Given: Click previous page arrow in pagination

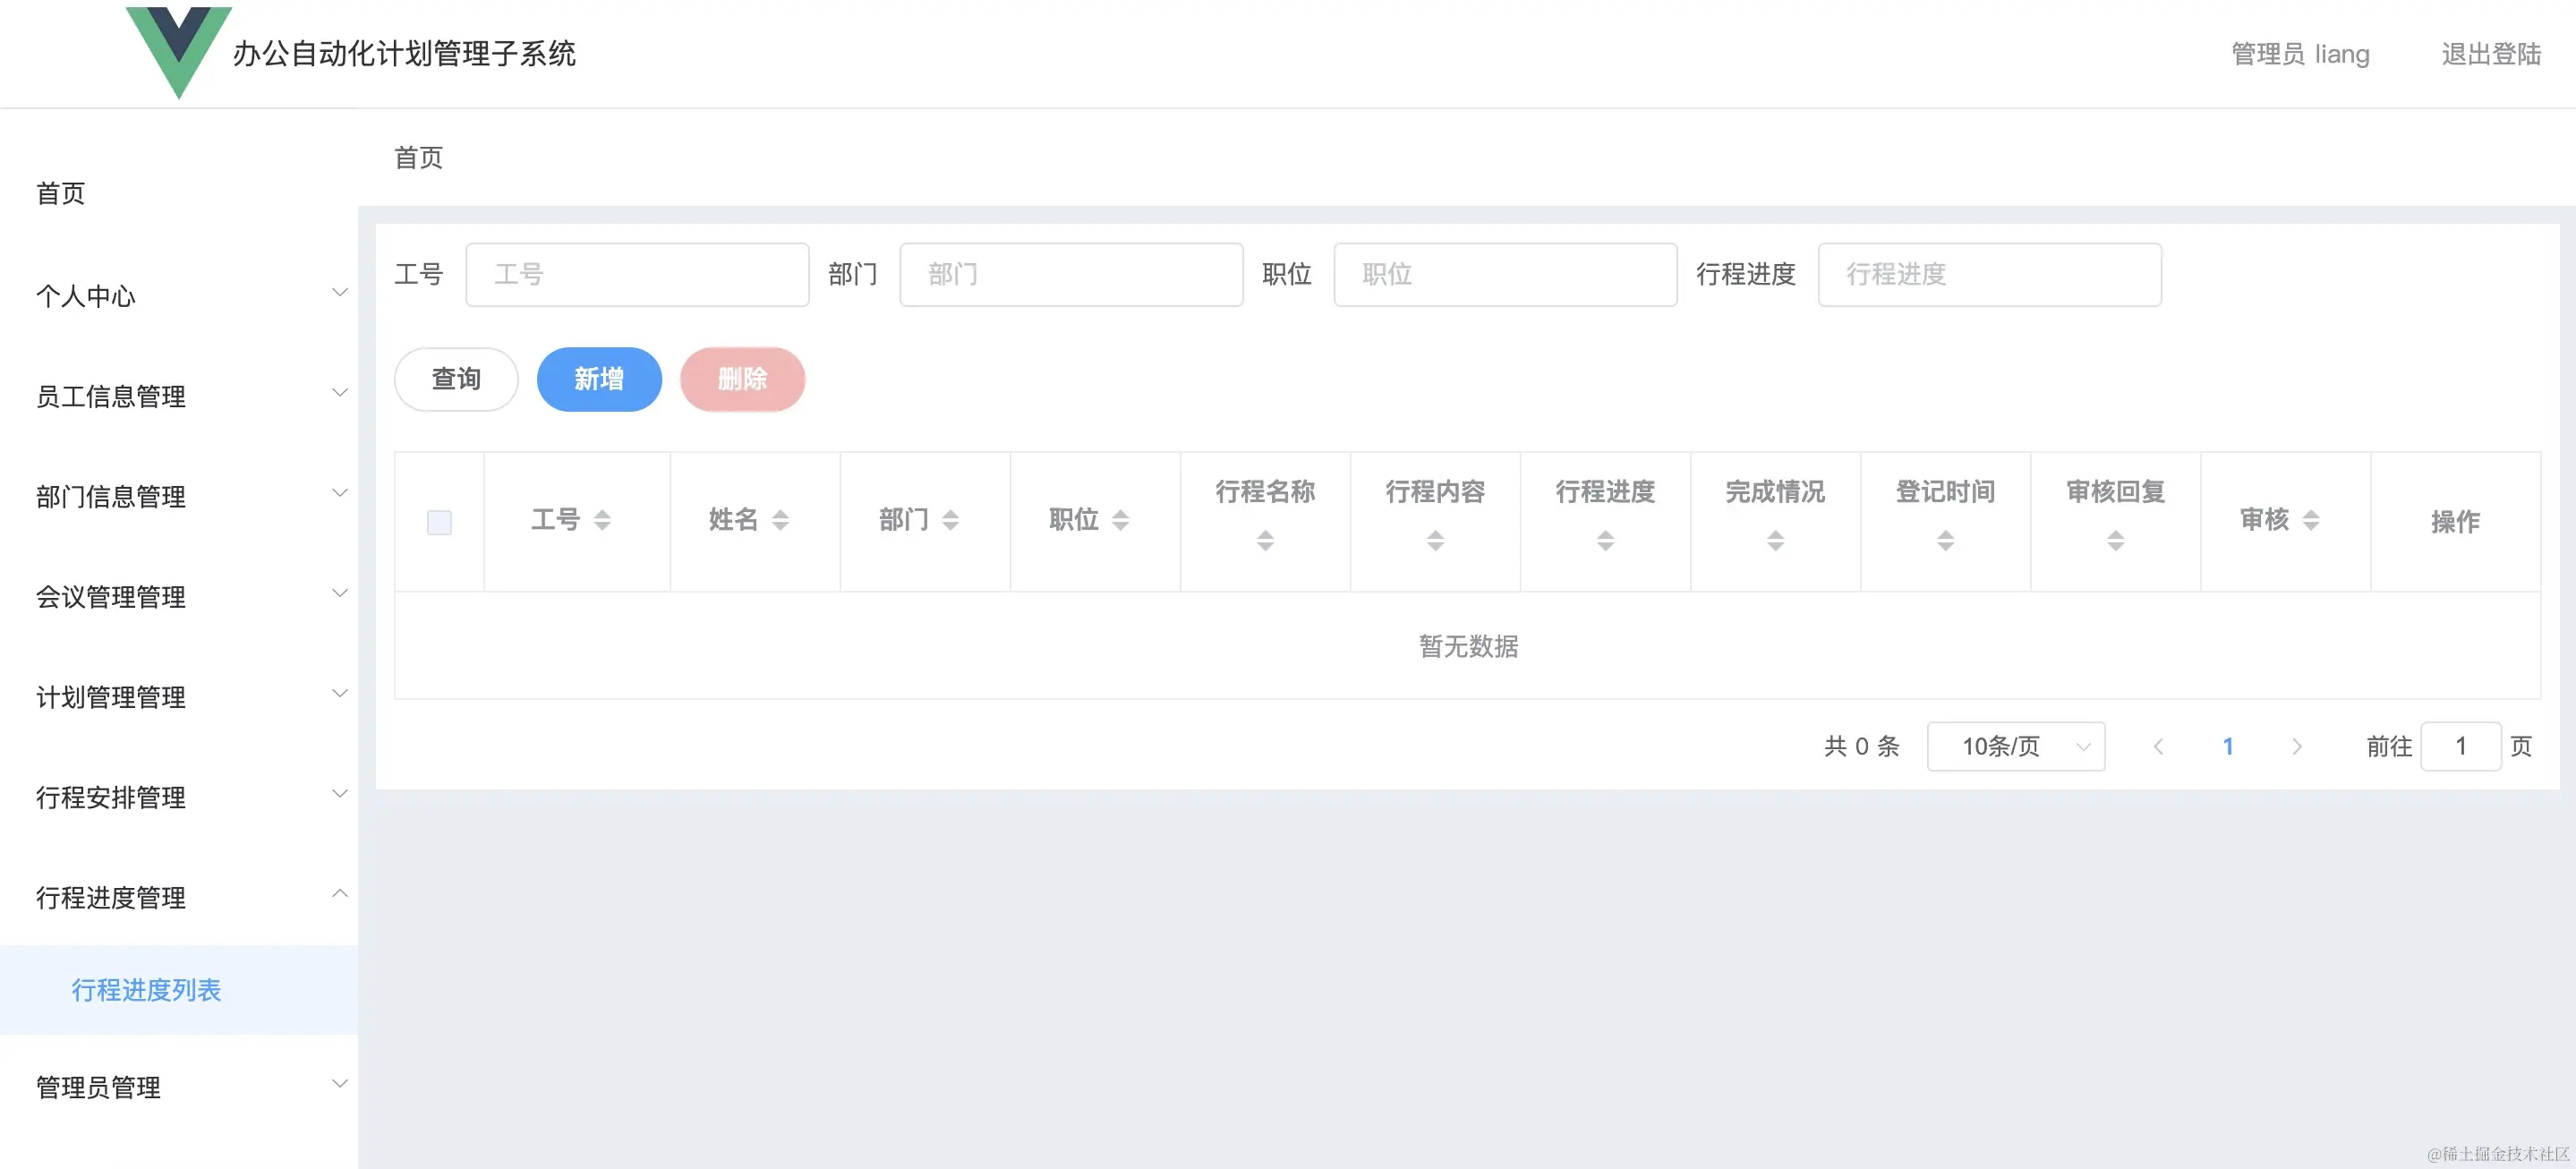Looking at the screenshot, I should (x=2158, y=747).
